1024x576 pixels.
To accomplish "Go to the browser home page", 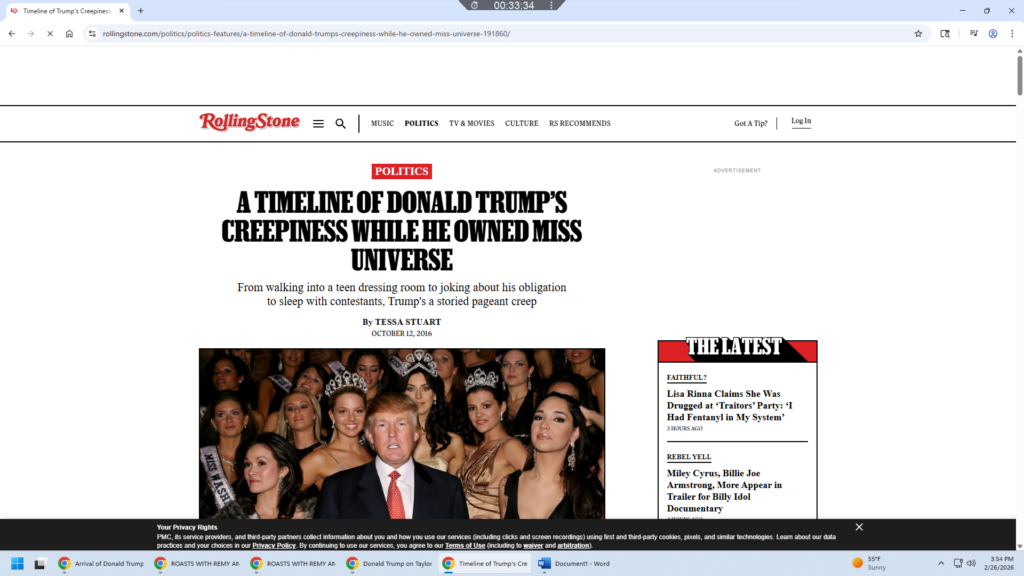I will [69, 33].
